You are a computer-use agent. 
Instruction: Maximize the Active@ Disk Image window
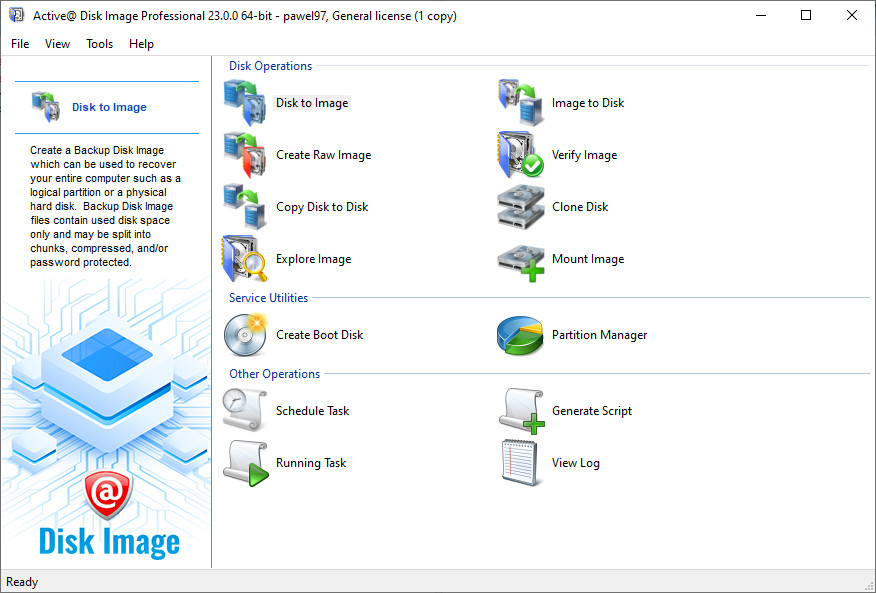coord(806,15)
